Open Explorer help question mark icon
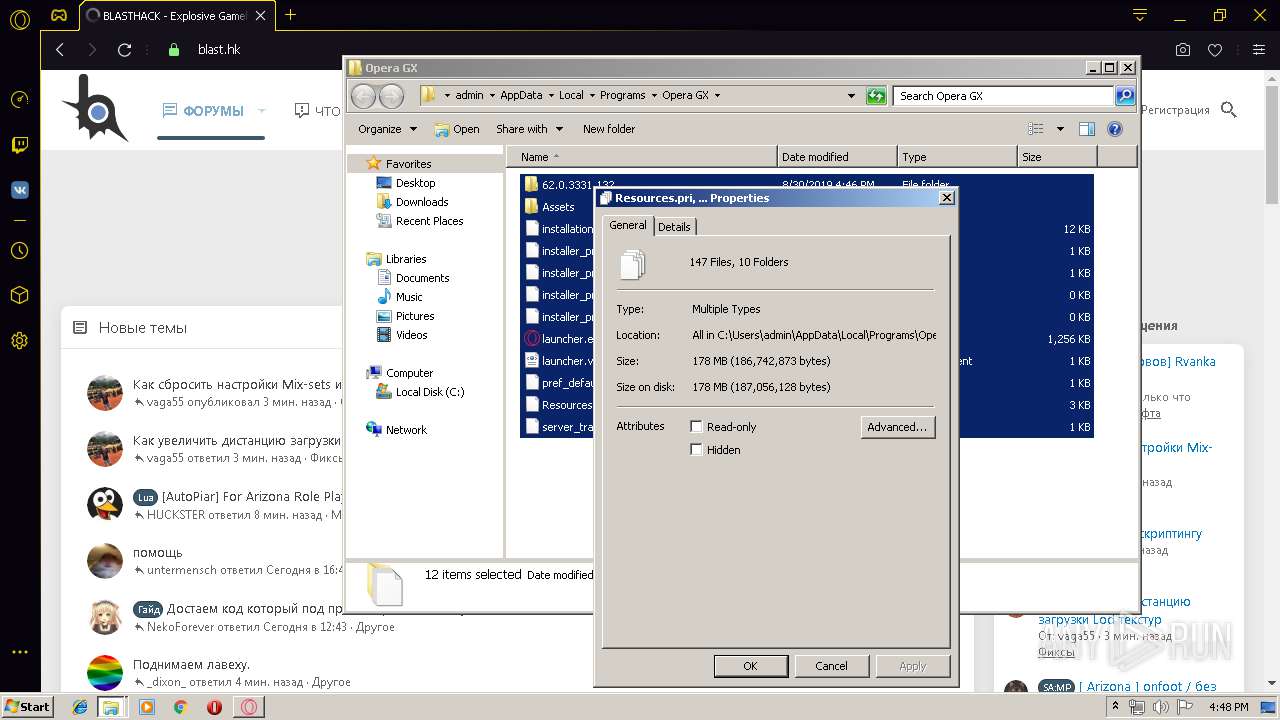 [1115, 129]
